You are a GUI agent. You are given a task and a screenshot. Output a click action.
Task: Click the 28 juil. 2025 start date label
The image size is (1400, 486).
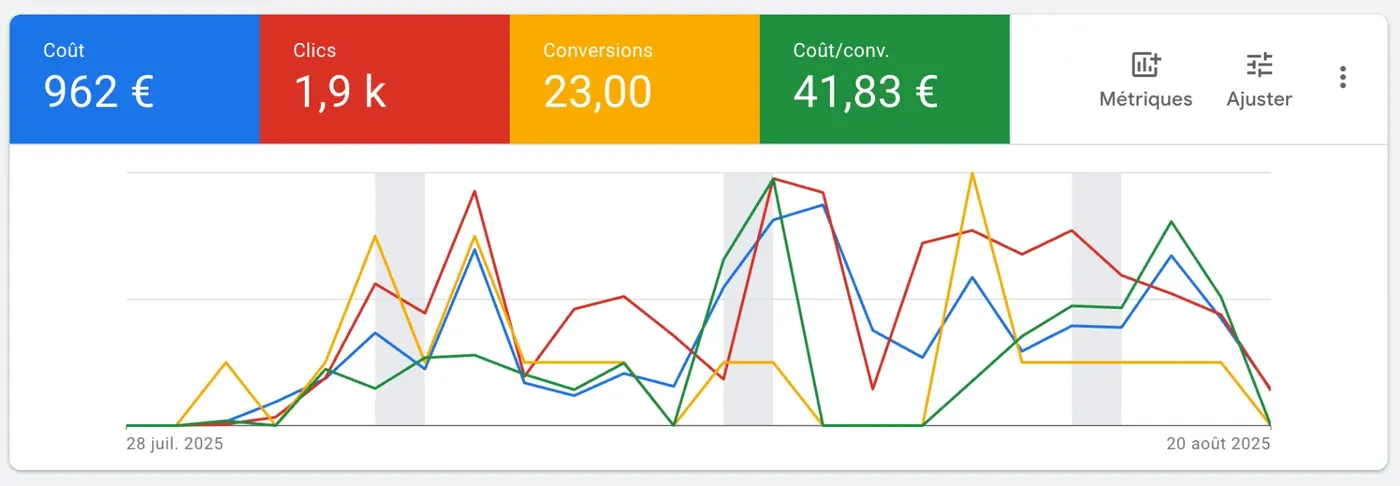(x=175, y=443)
